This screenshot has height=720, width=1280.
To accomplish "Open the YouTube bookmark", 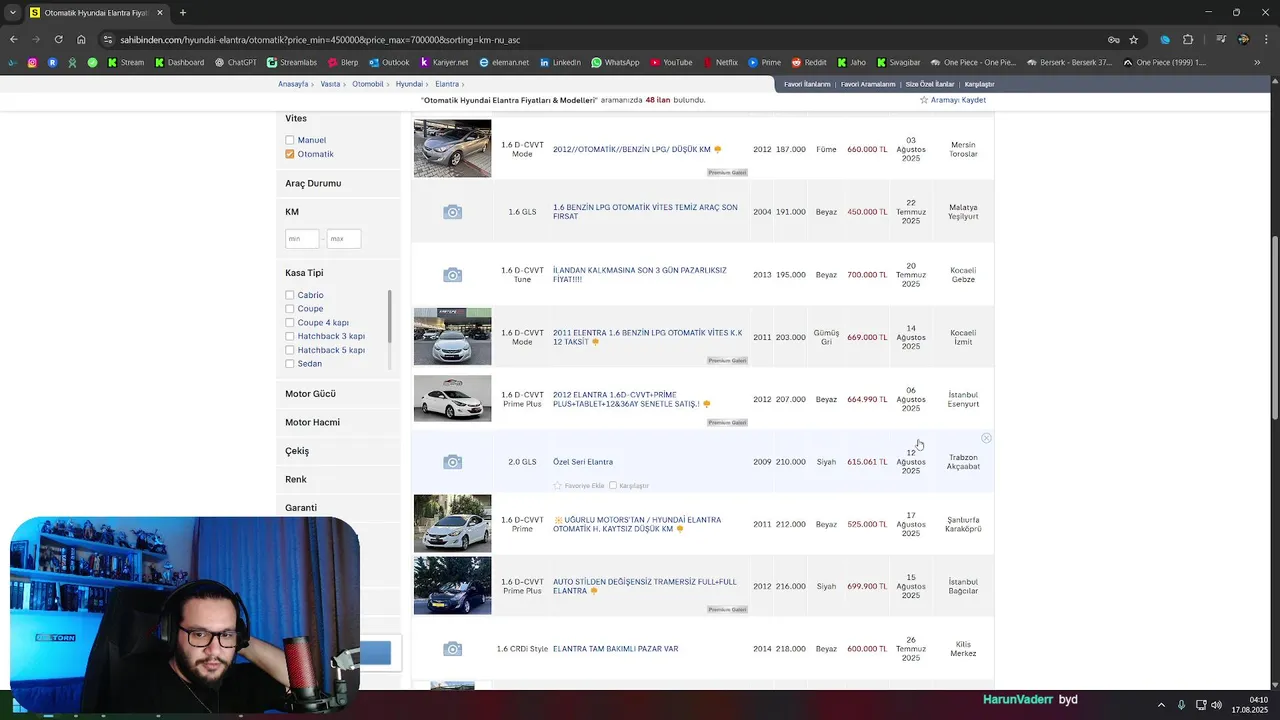I will click(671, 62).
